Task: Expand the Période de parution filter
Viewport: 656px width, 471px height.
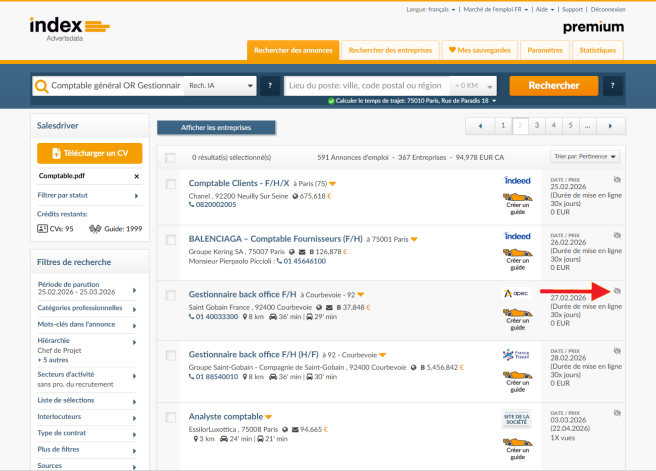Action: pos(87,288)
